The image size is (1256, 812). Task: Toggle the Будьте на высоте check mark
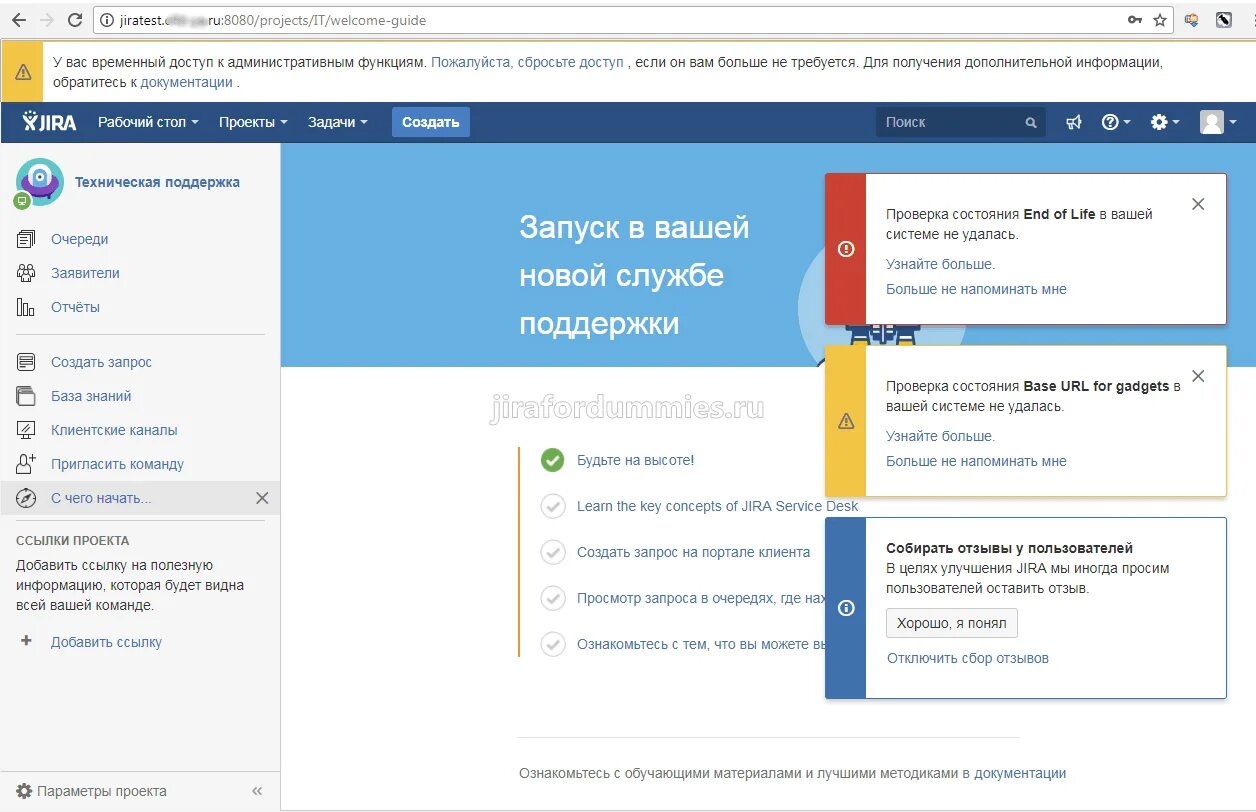[x=553, y=460]
